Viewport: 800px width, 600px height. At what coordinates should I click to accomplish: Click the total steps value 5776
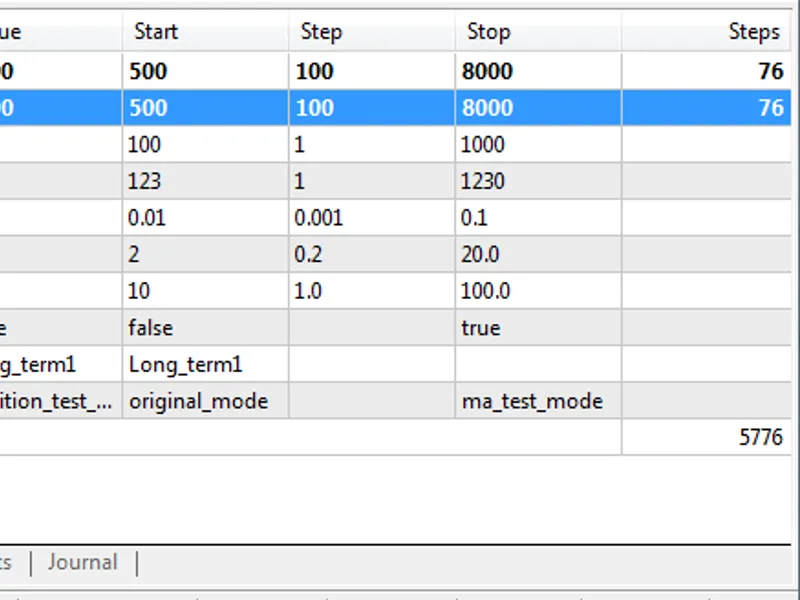707,437
